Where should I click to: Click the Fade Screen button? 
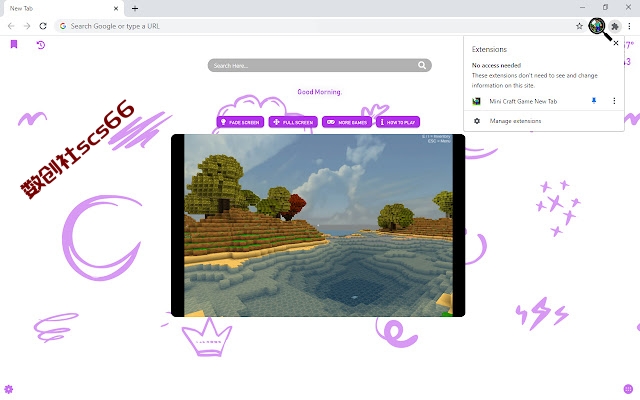tap(240, 122)
